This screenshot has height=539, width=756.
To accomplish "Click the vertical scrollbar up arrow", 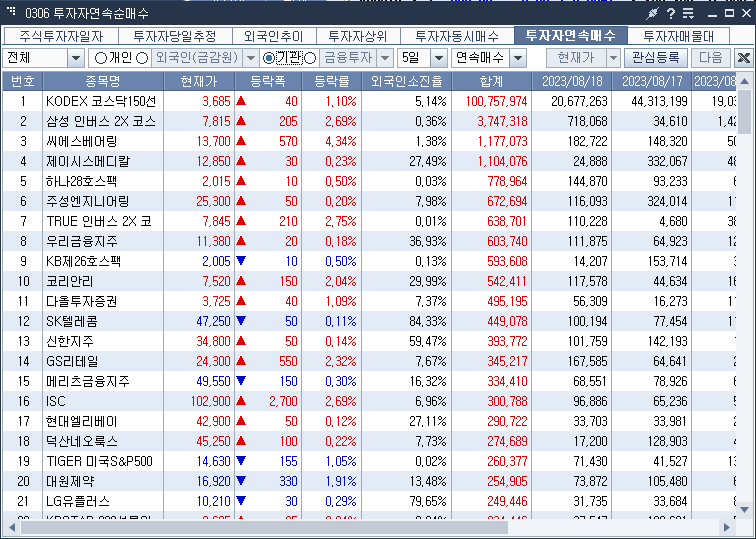I will point(744,81).
